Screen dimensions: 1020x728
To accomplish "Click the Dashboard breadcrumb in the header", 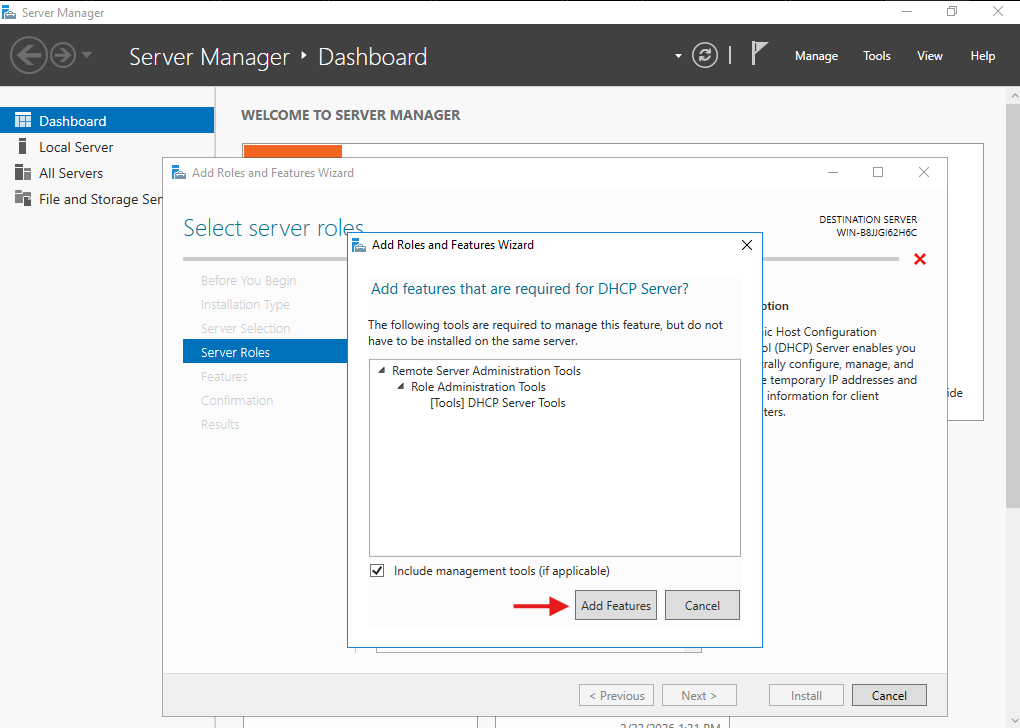I will [373, 57].
